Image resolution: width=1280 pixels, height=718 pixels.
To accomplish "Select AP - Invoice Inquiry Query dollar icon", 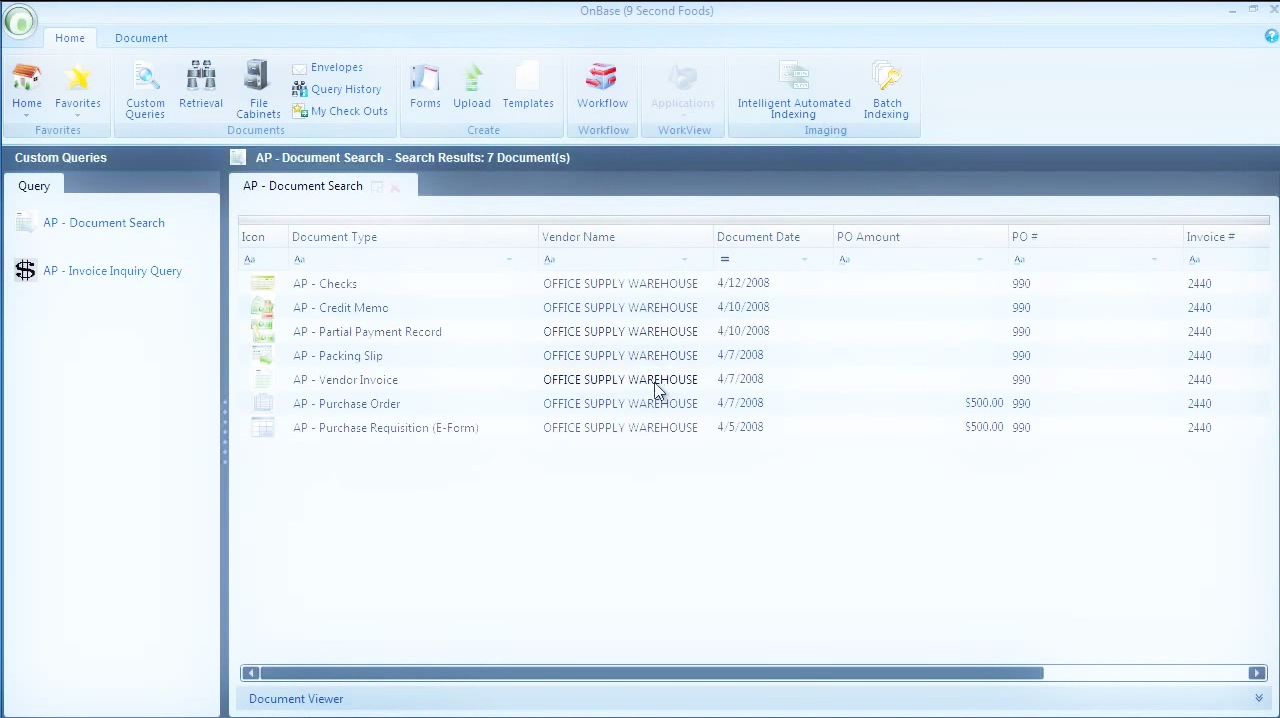I will point(25,270).
